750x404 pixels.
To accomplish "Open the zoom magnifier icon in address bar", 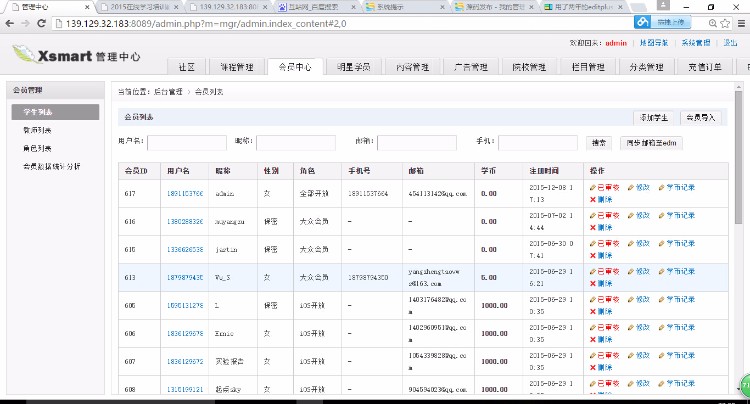I will coord(713,23).
